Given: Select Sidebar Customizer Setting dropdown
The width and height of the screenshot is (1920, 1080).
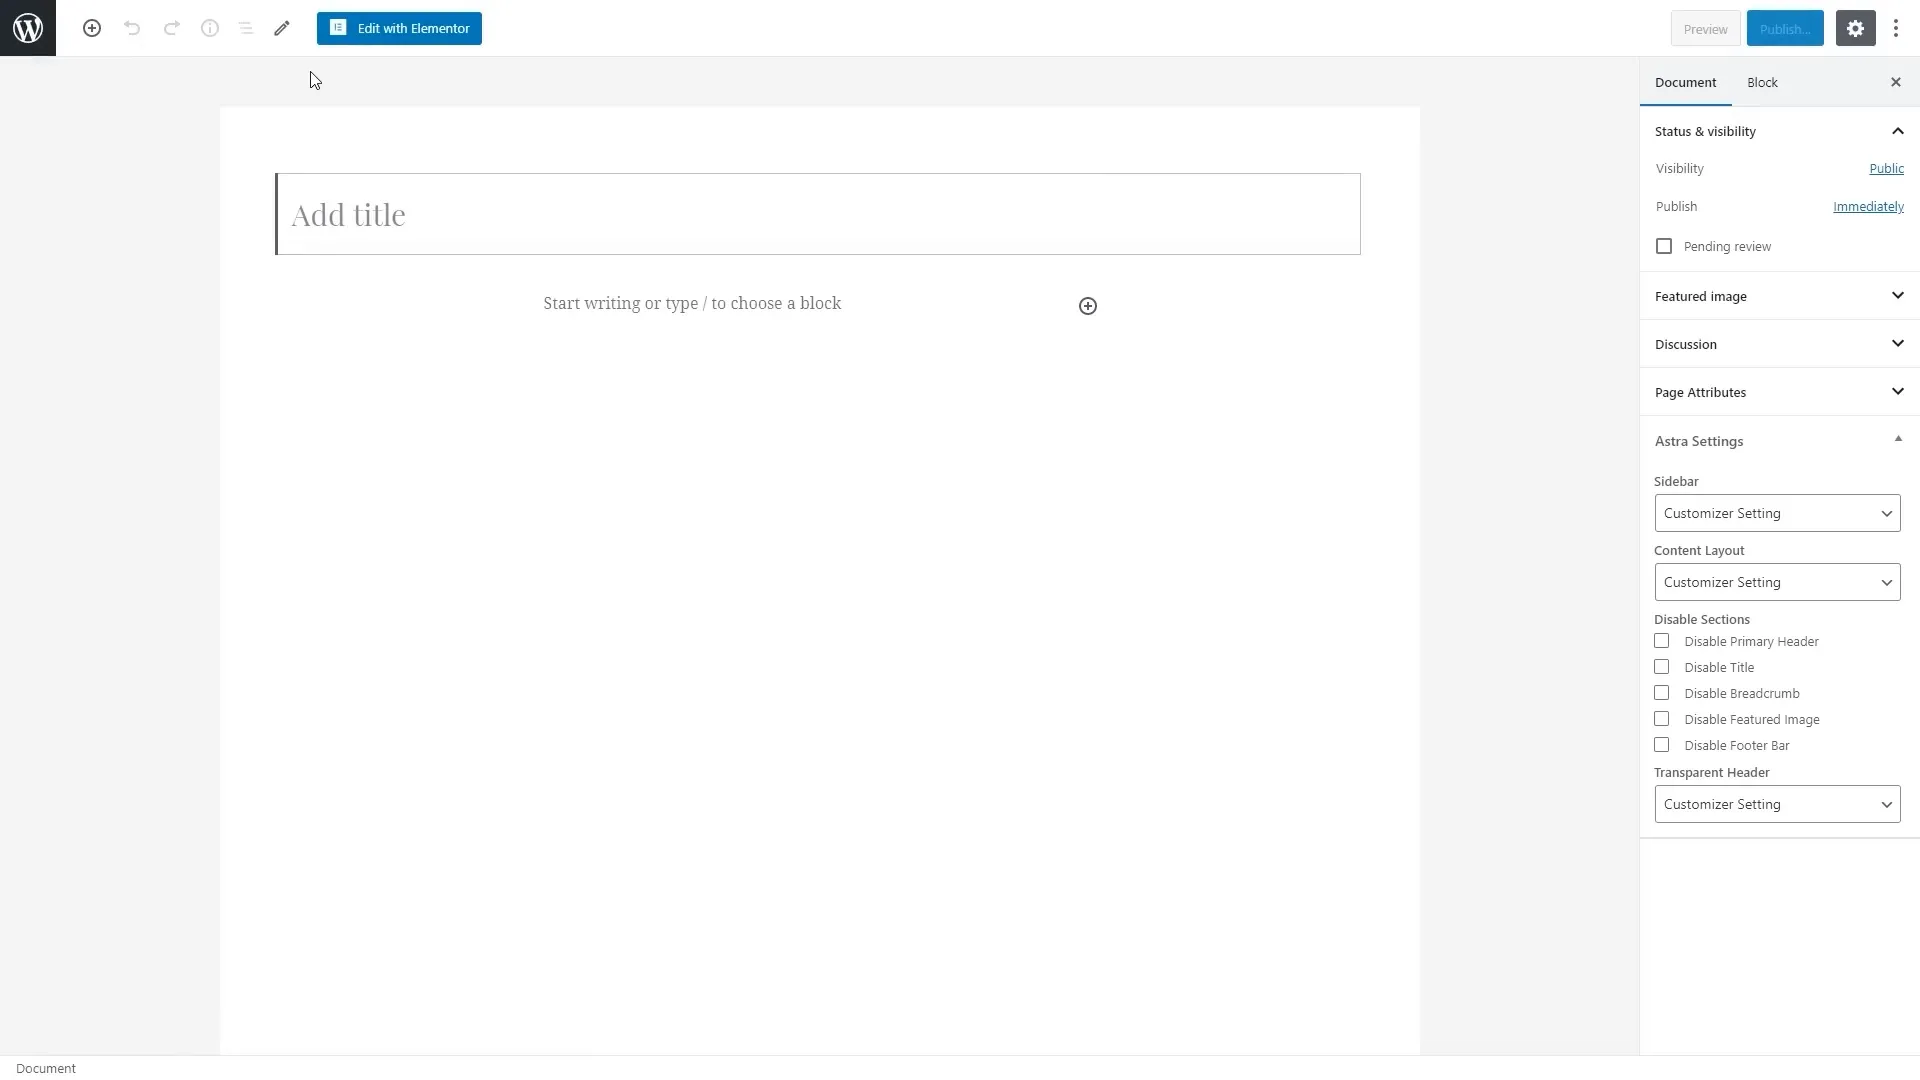Looking at the screenshot, I should click(x=1776, y=512).
